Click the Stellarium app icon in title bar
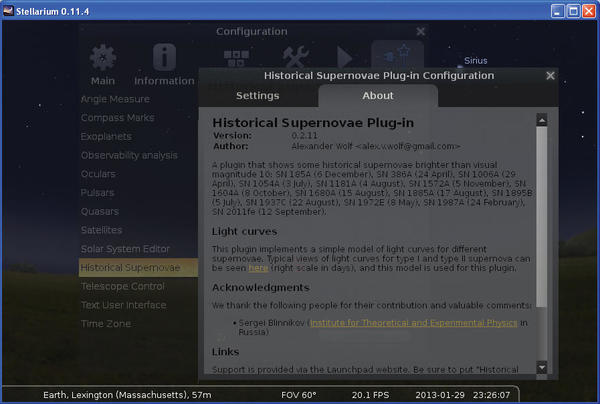This screenshot has width=600, height=404. [8, 11]
